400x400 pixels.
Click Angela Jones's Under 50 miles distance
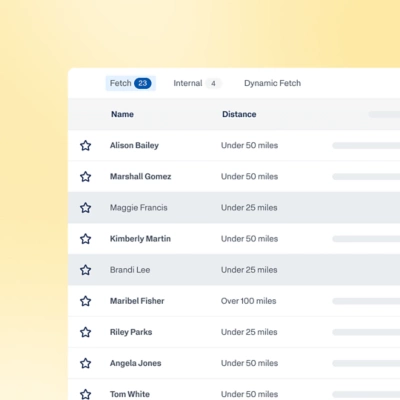(x=250, y=363)
